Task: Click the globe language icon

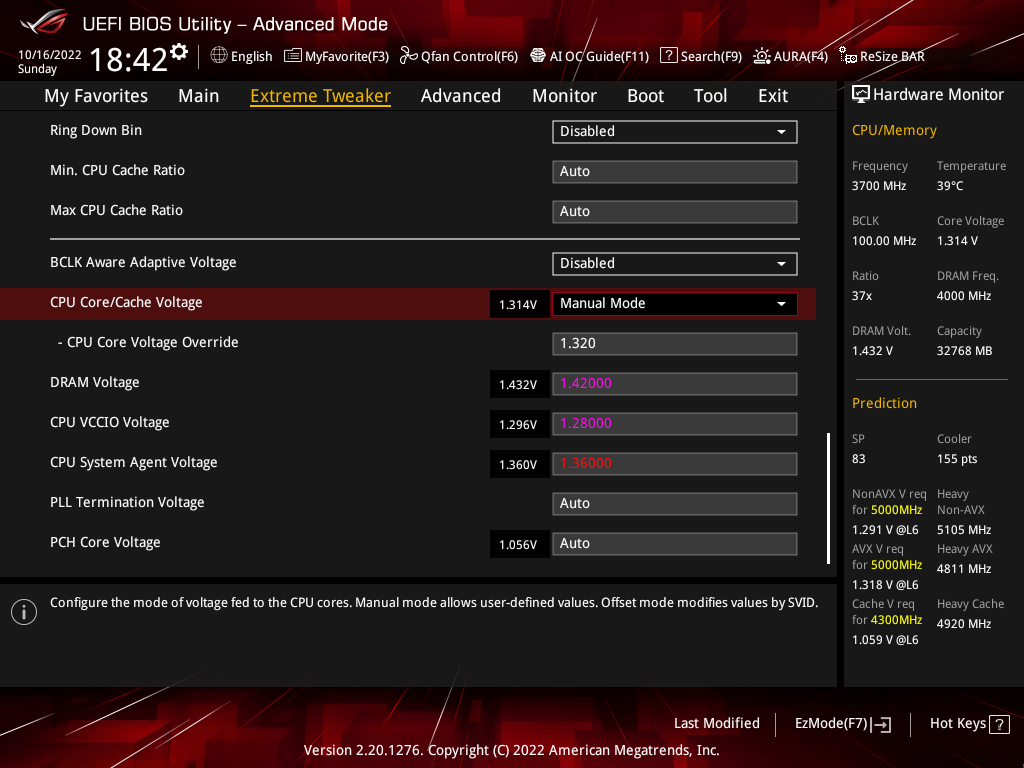Action: [219, 56]
